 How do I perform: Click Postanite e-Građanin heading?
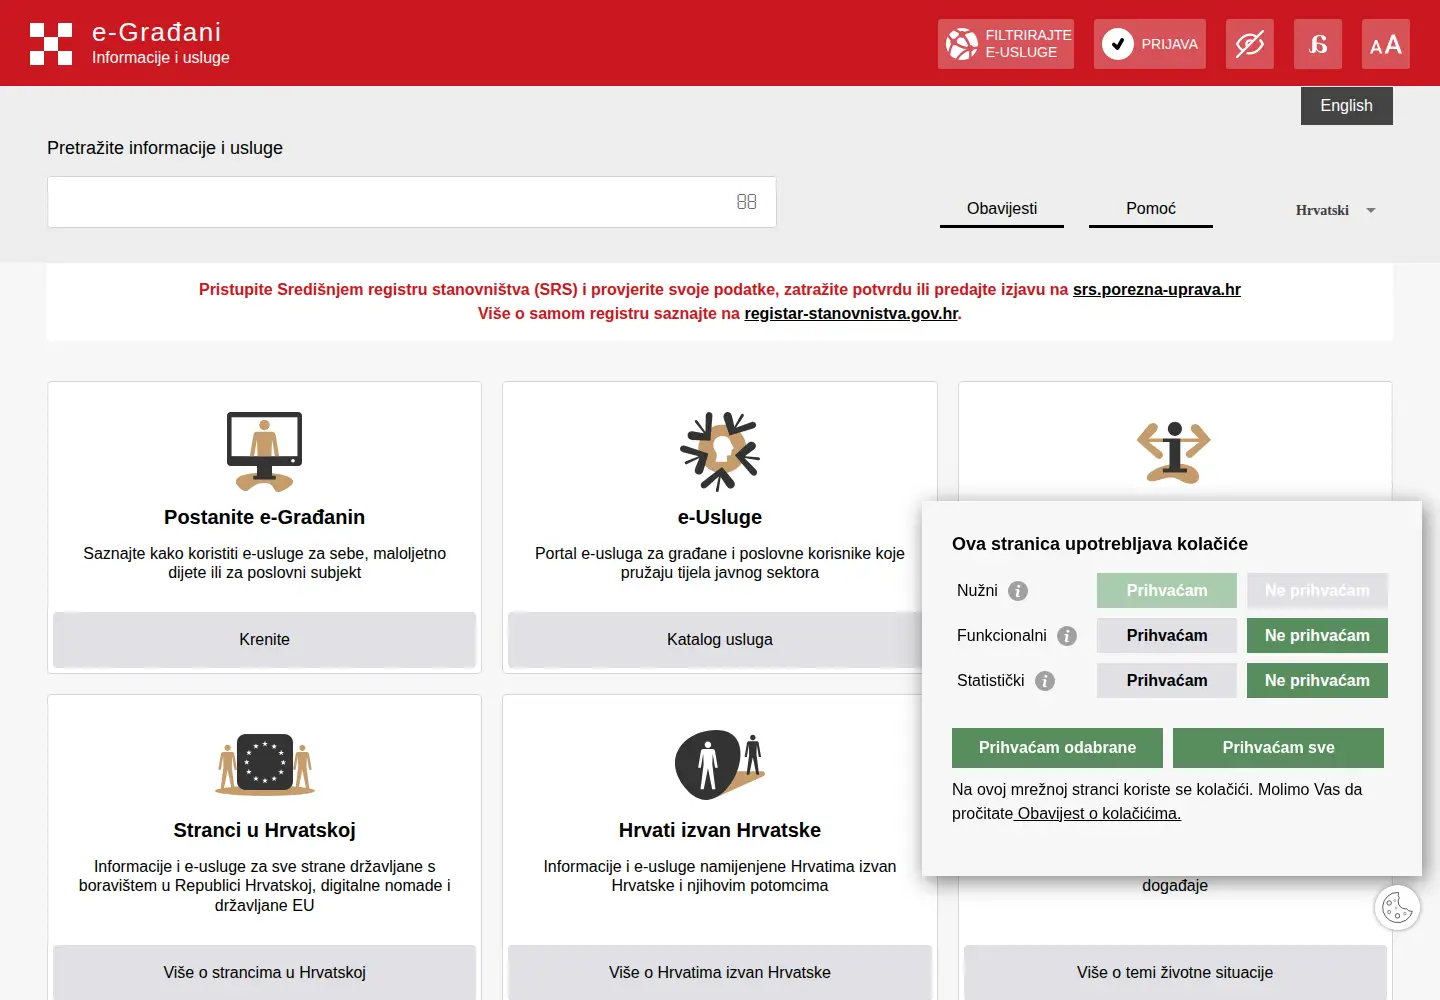[x=265, y=517]
